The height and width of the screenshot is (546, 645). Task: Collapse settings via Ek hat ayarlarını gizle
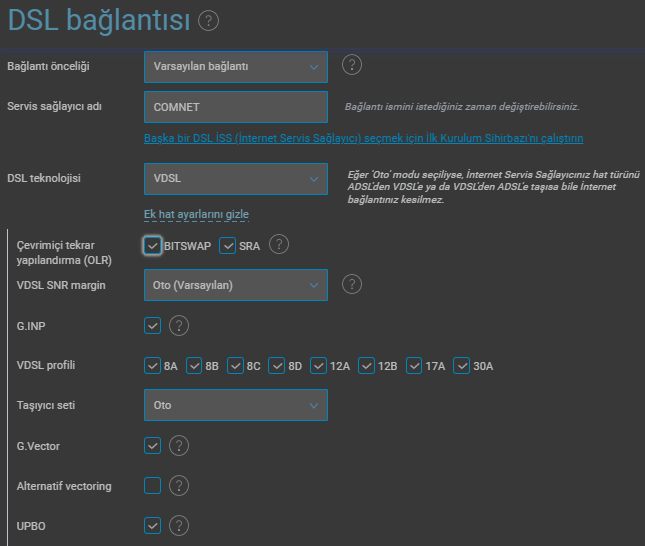click(196, 214)
